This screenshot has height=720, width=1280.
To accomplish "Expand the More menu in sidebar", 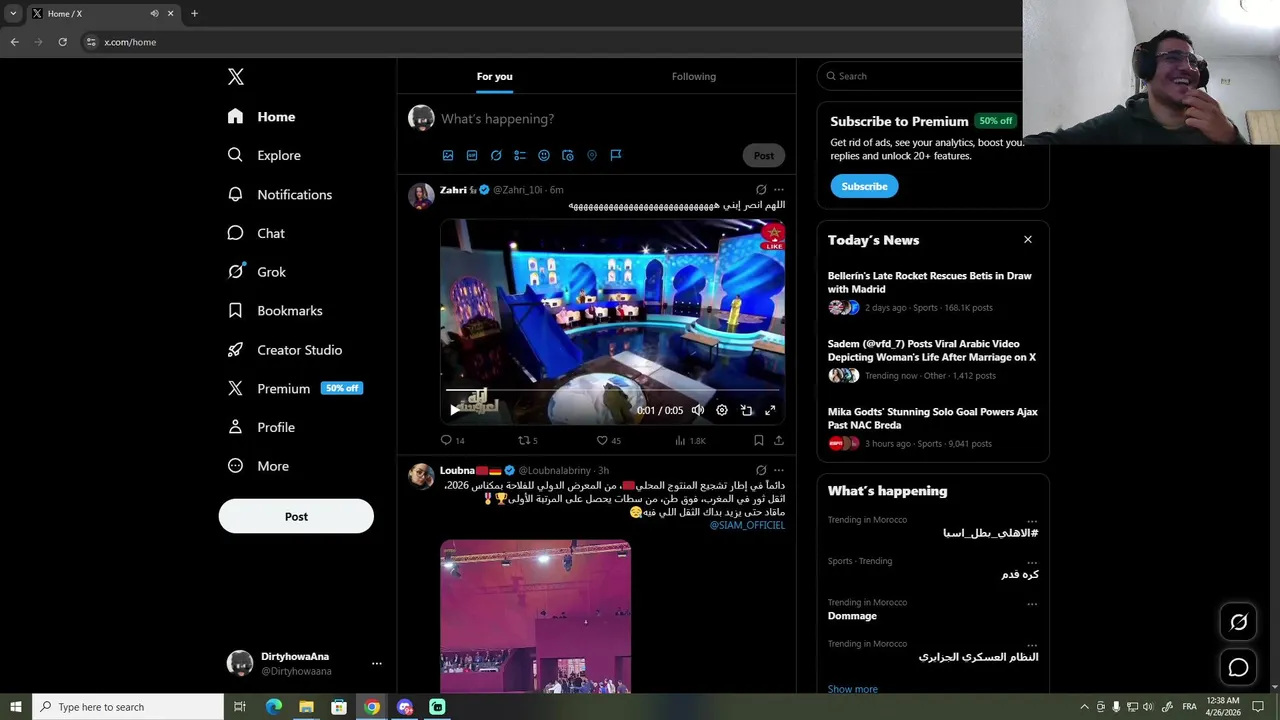I will tap(258, 466).
